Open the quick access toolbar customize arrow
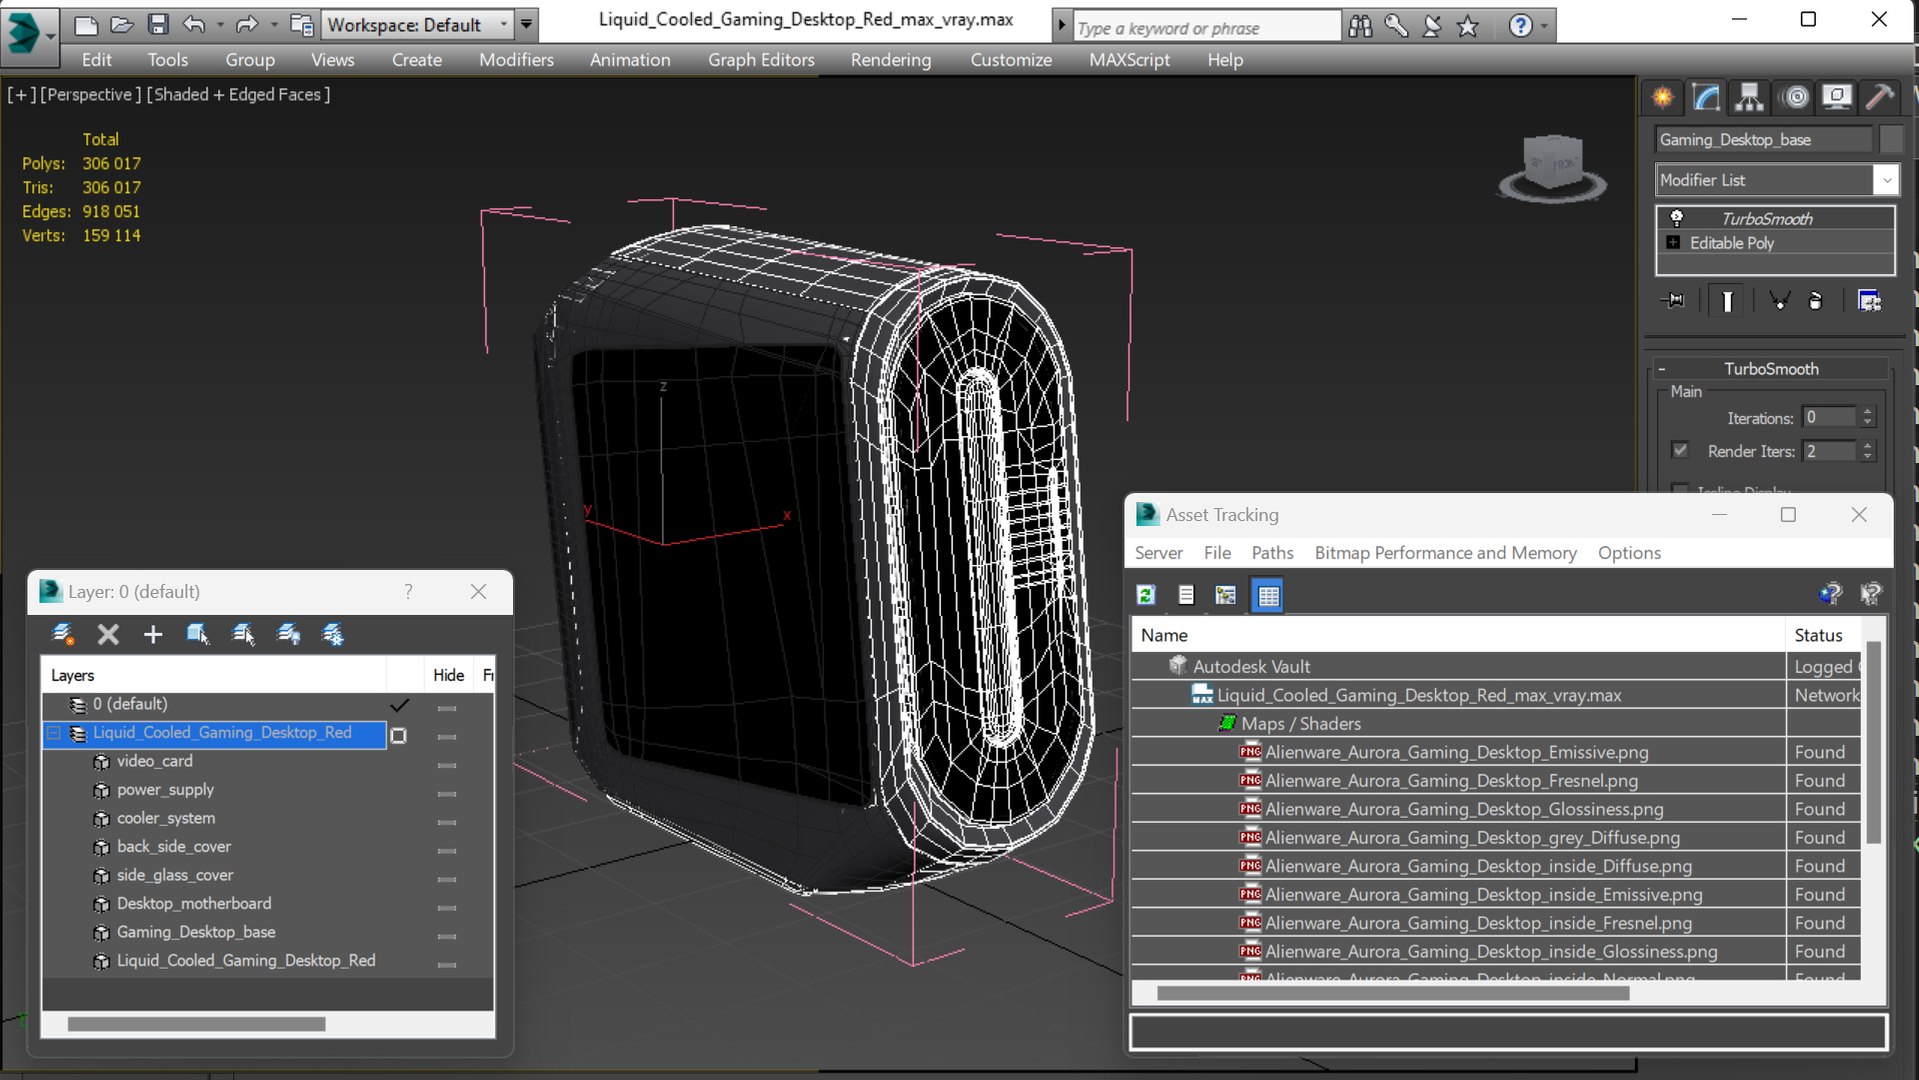The height and width of the screenshot is (1080, 1919). coord(526,25)
